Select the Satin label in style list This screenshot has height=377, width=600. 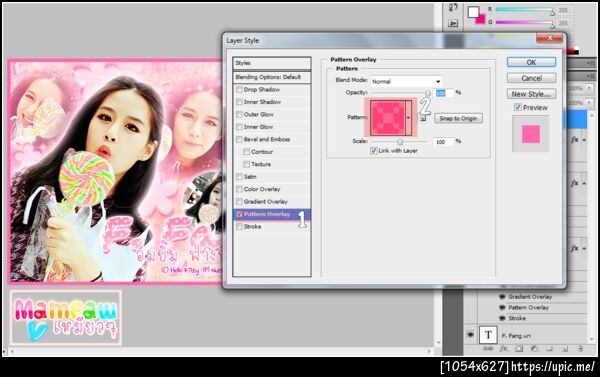pos(250,177)
